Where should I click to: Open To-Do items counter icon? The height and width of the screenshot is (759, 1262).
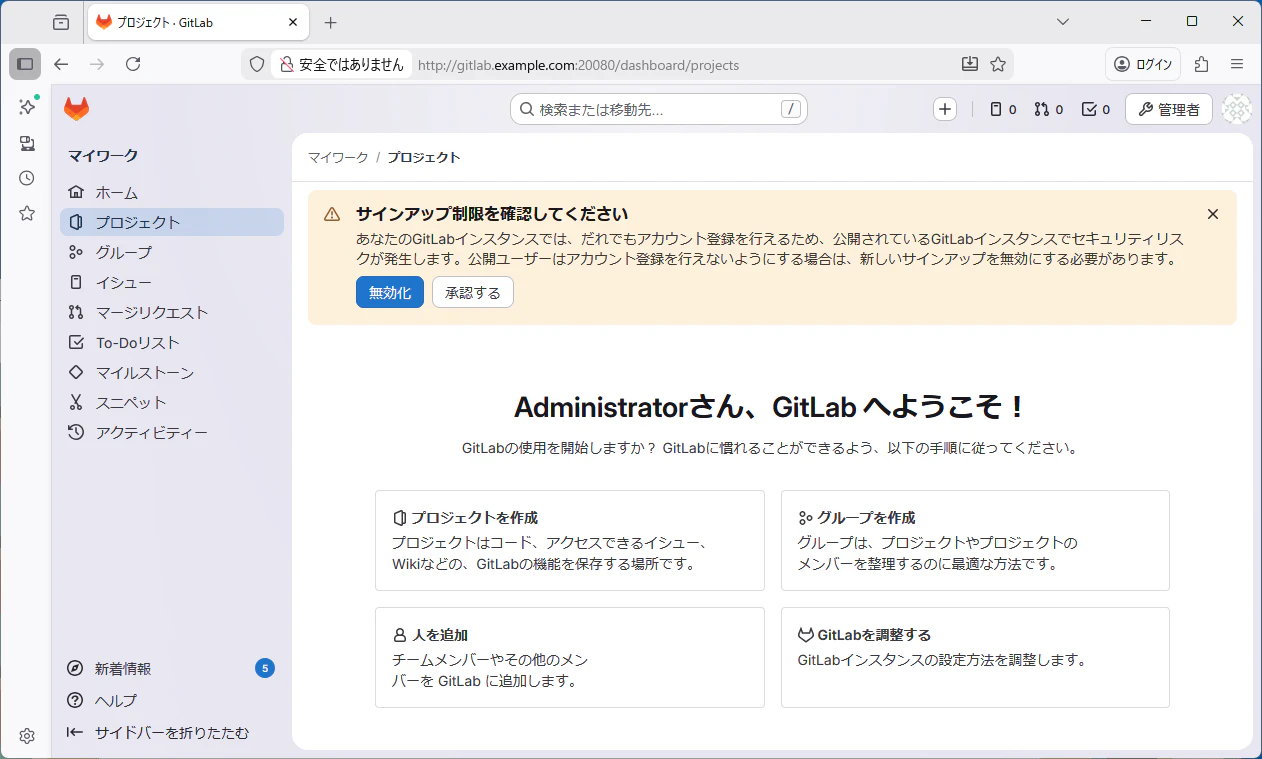[x=1096, y=109]
